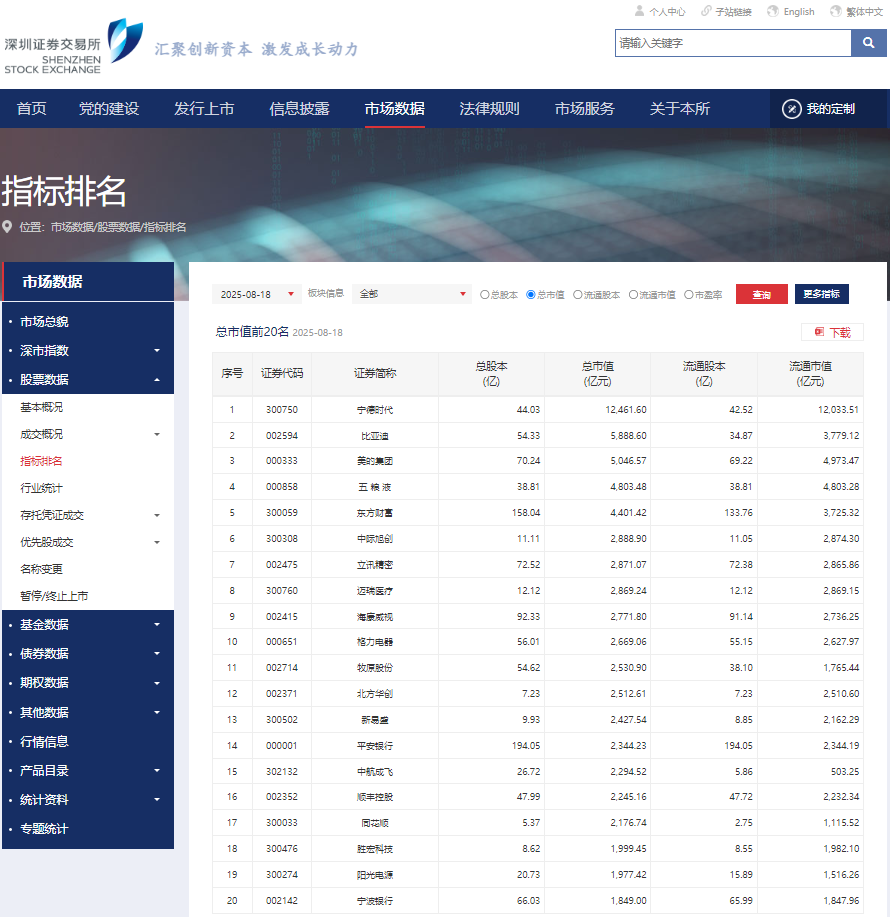Expand the 深市指数 sidebar section
Screen dimensions: 890x917
click(157, 351)
